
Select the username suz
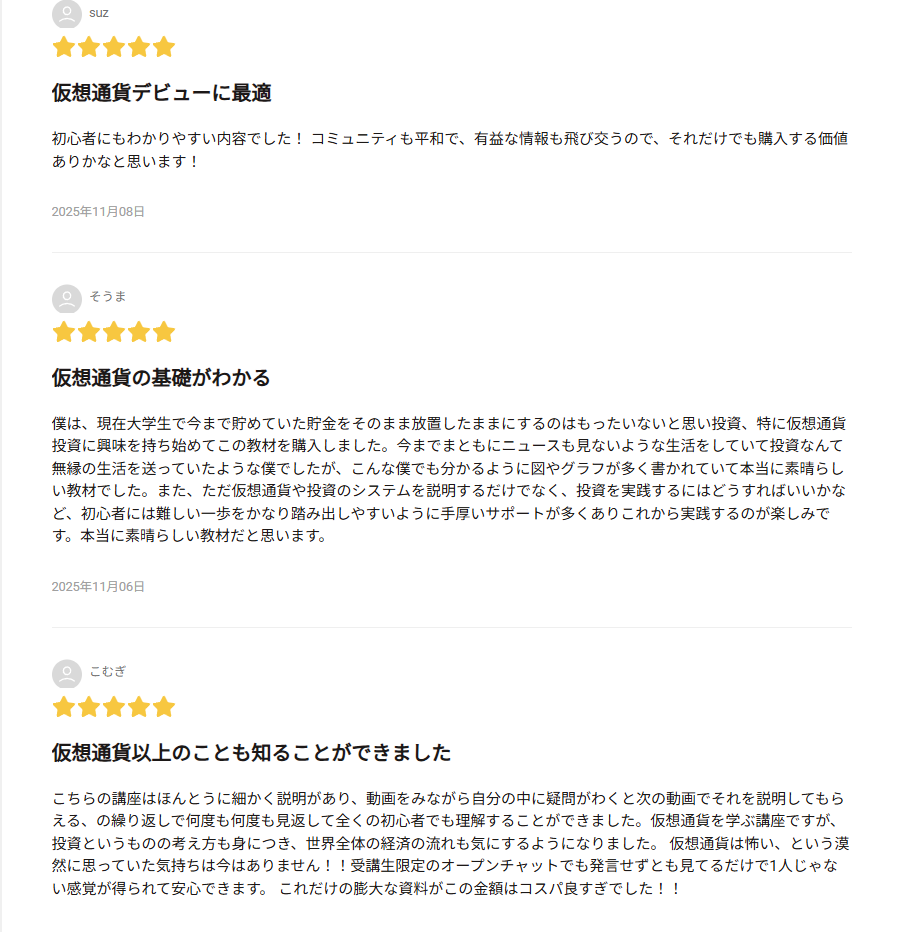point(99,13)
